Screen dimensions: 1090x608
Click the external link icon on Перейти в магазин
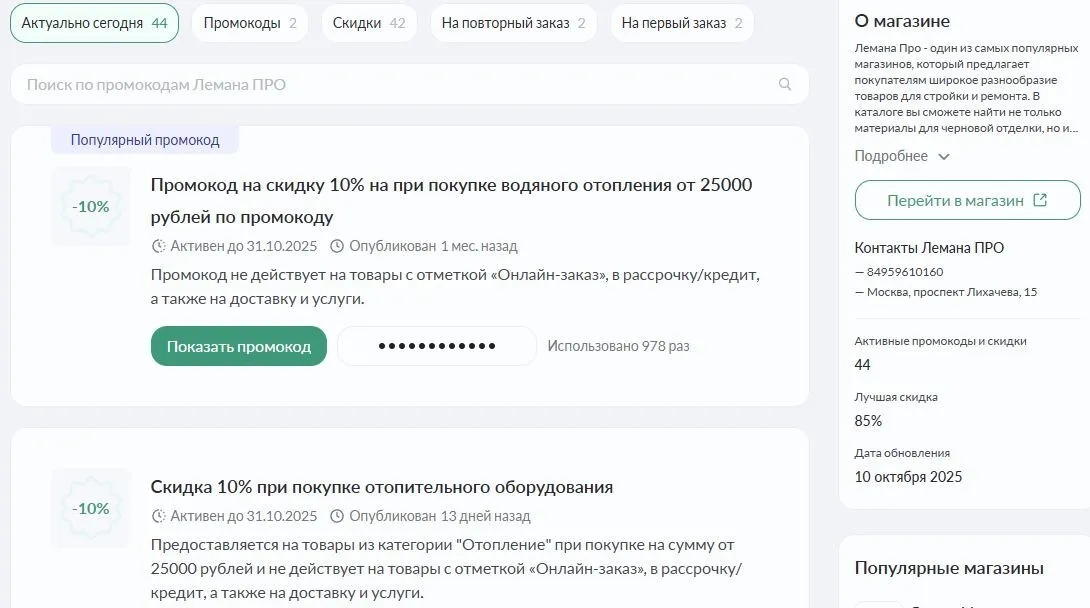[x=1040, y=198]
